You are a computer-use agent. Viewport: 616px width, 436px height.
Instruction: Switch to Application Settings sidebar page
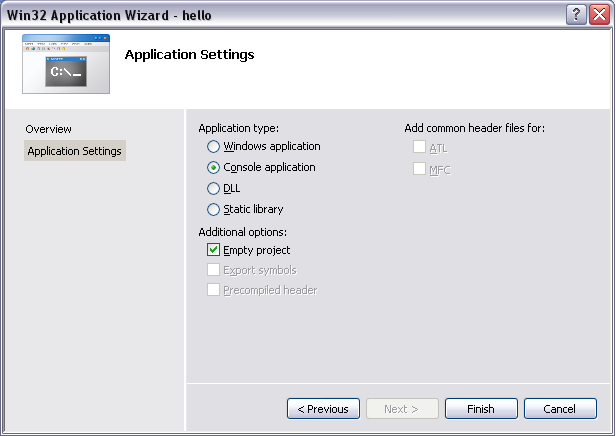click(x=75, y=151)
